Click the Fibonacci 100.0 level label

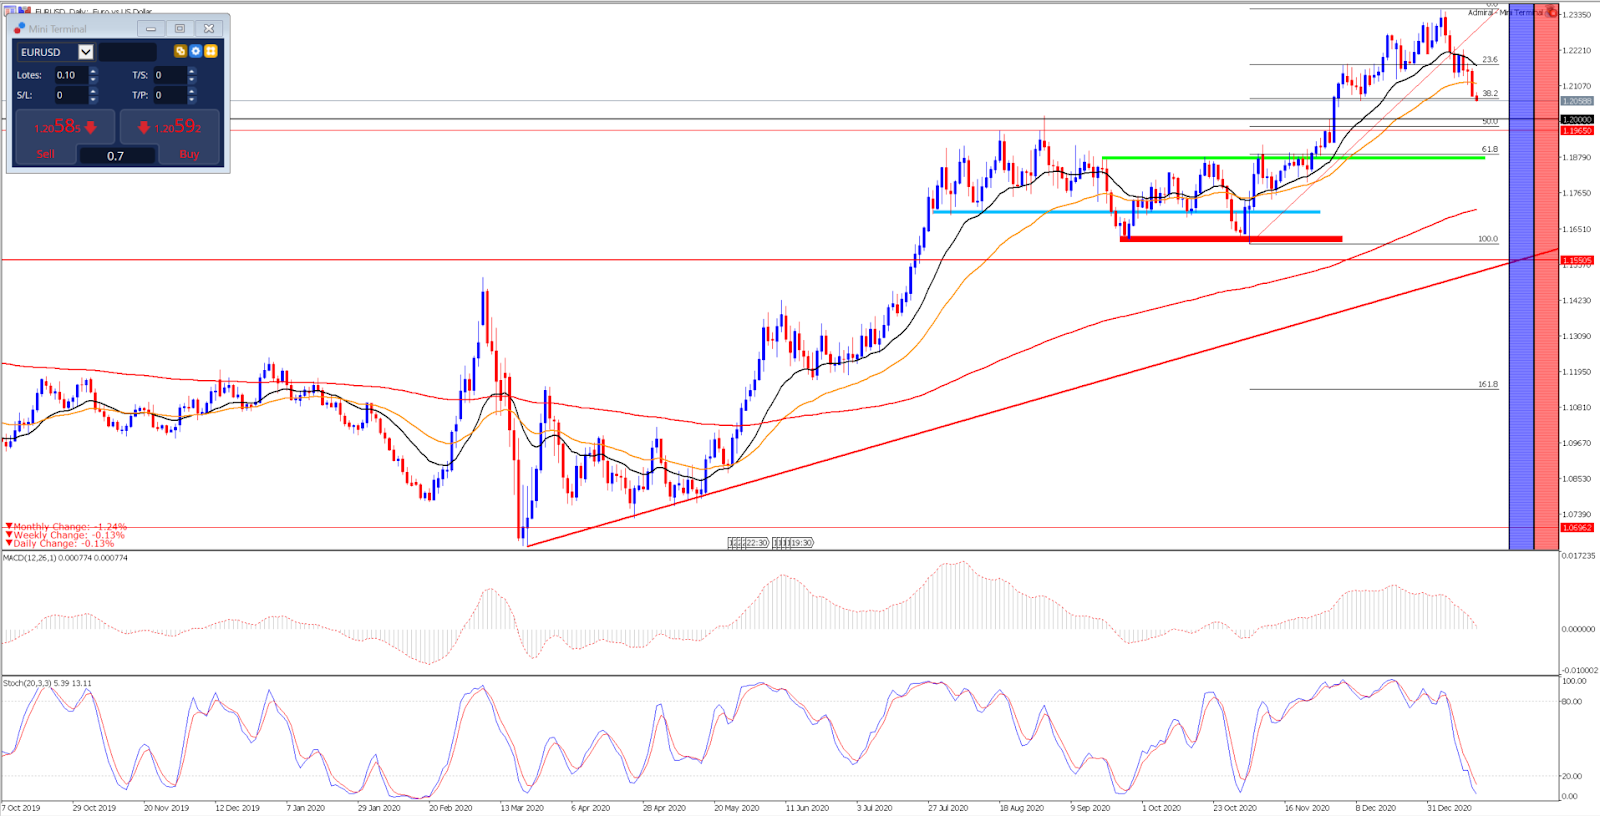tap(1488, 239)
